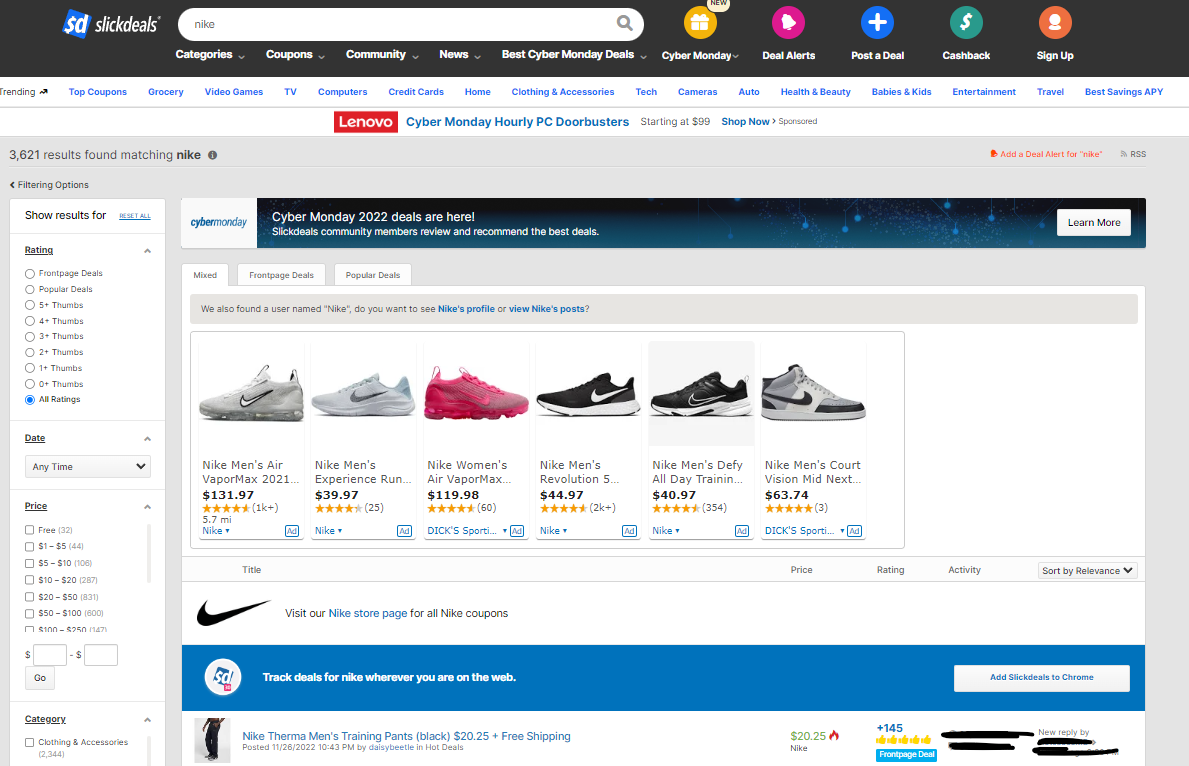Click the Post a Deal plus icon
Image resolution: width=1189 pixels, height=766 pixels.
click(x=877, y=23)
